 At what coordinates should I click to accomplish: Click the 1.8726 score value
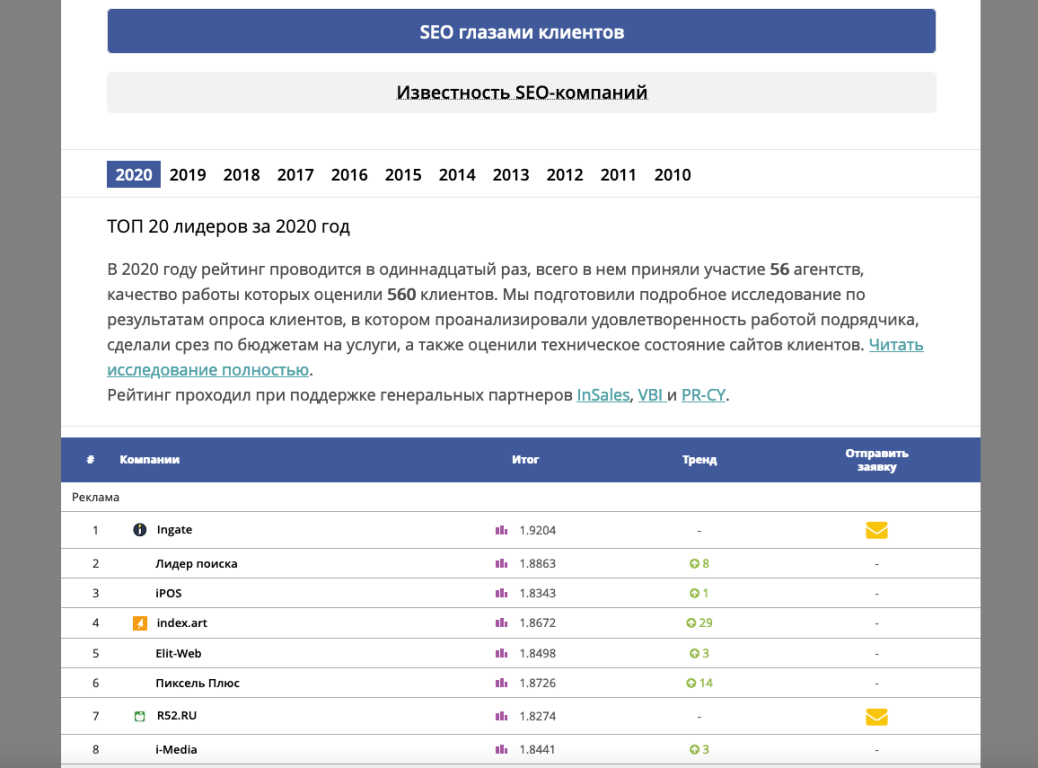[538, 683]
